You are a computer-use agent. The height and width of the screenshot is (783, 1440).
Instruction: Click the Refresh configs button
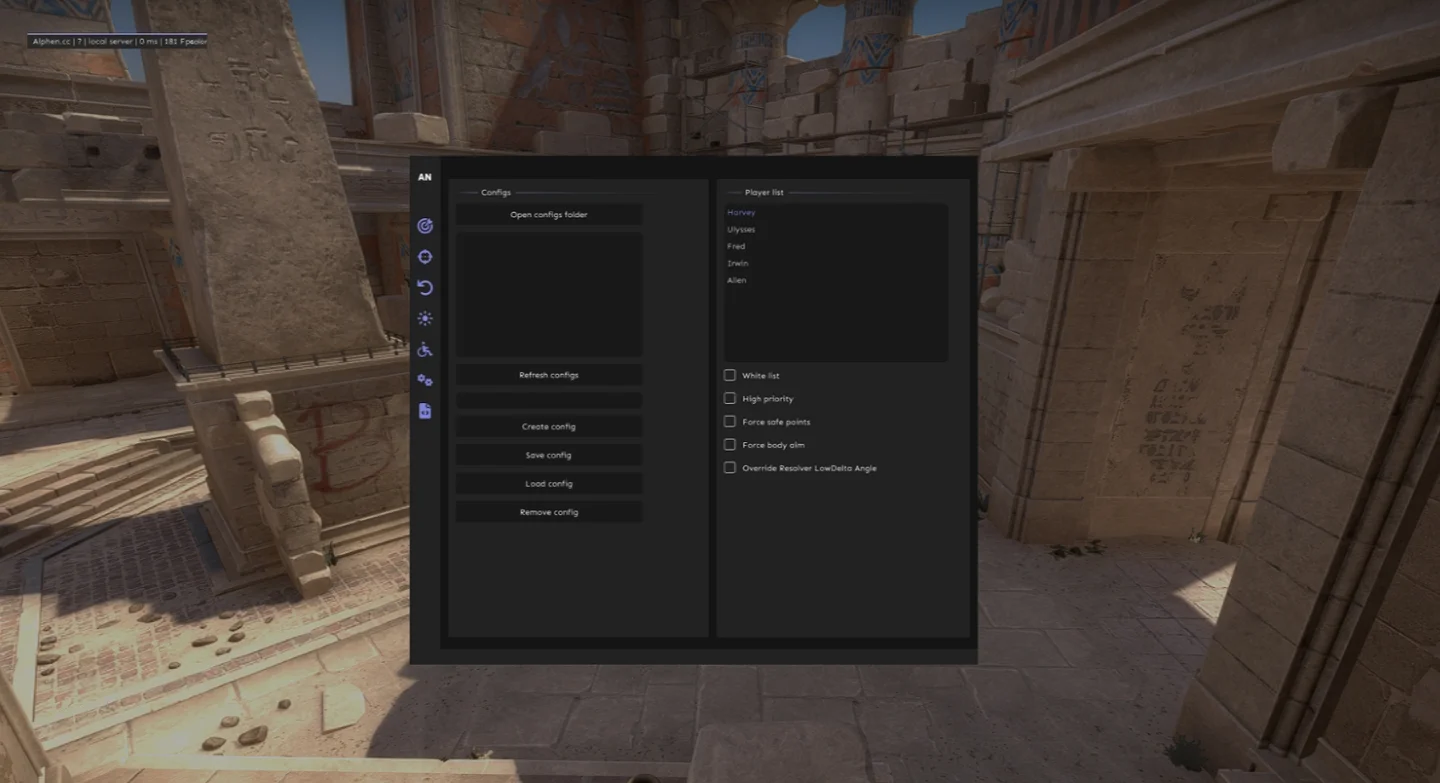[x=549, y=375]
